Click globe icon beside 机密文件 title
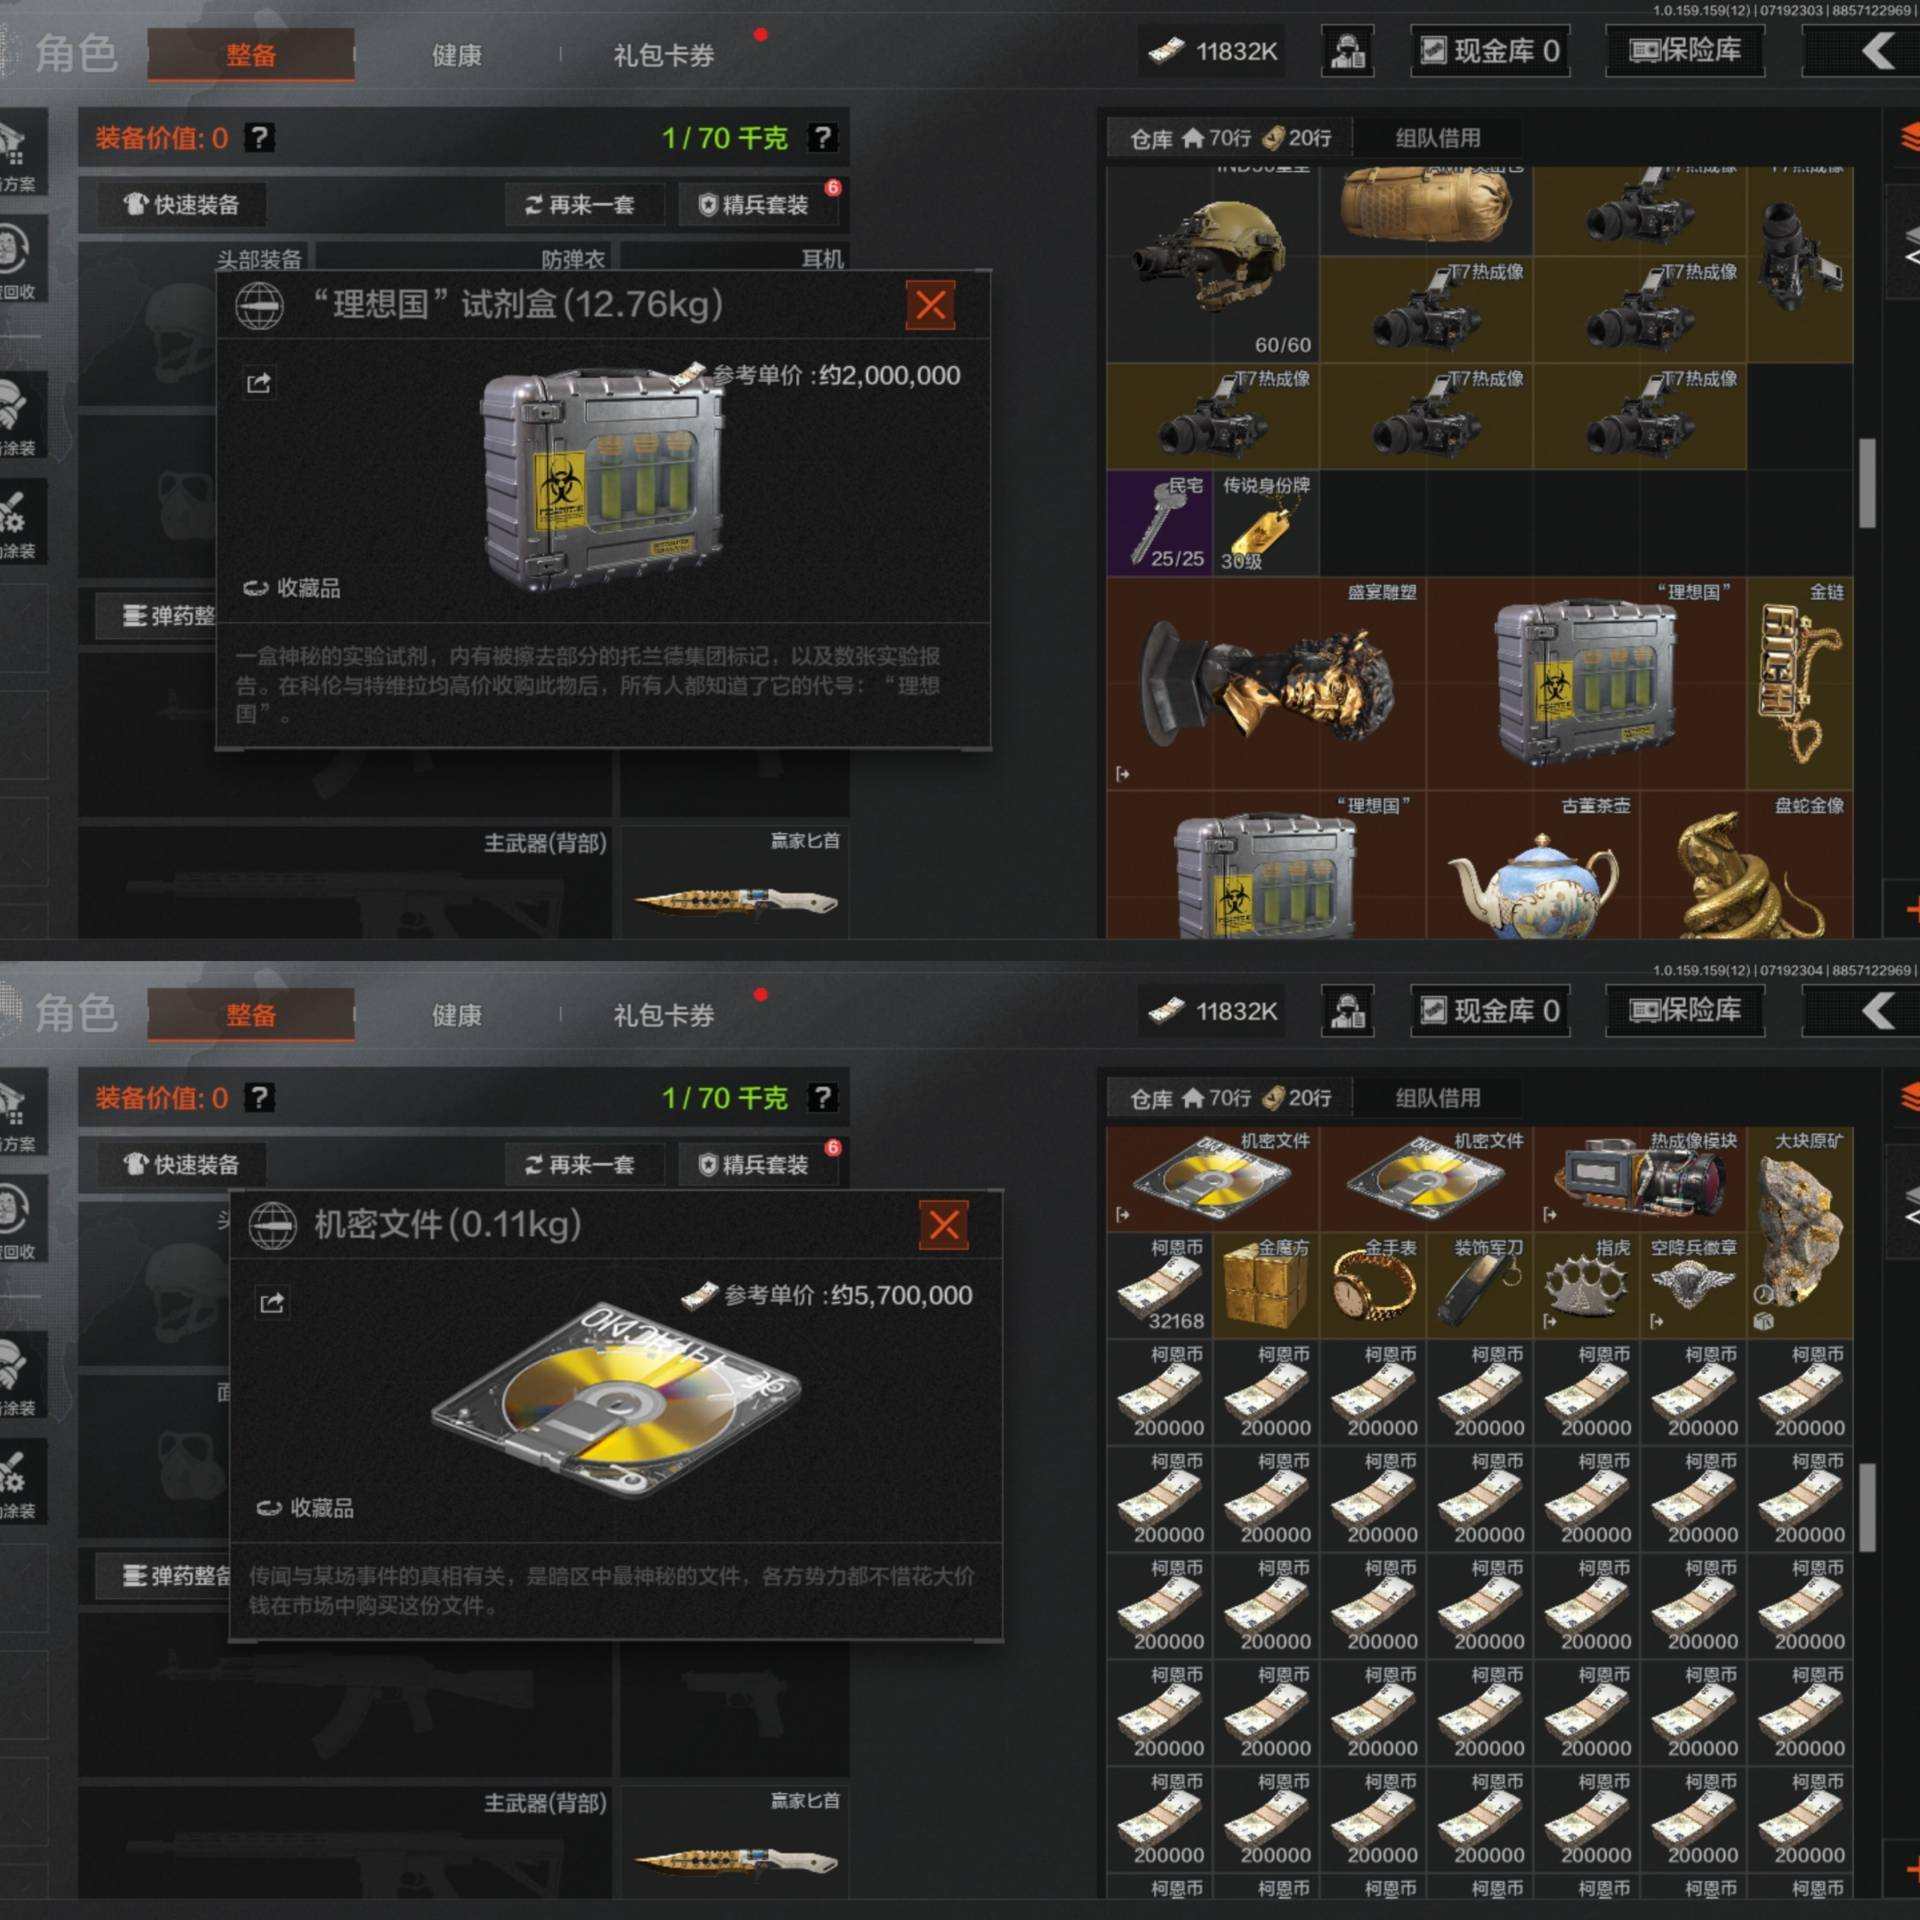The image size is (1920, 1920). pos(272,1225)
